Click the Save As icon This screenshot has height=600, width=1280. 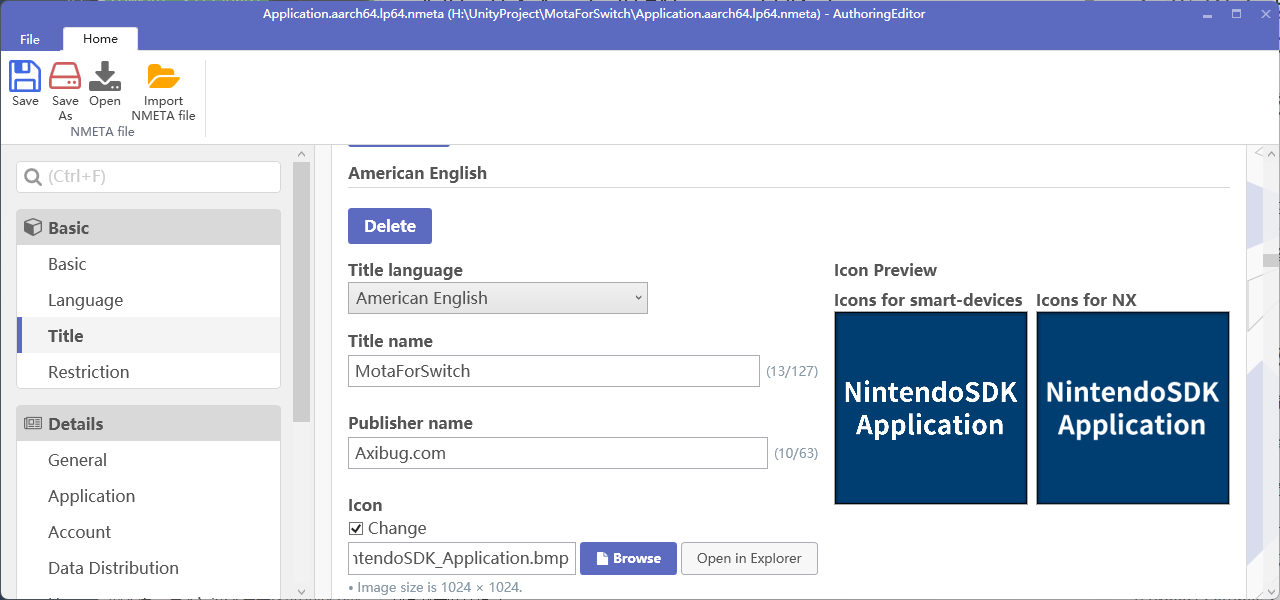click(x=65, y=77)
